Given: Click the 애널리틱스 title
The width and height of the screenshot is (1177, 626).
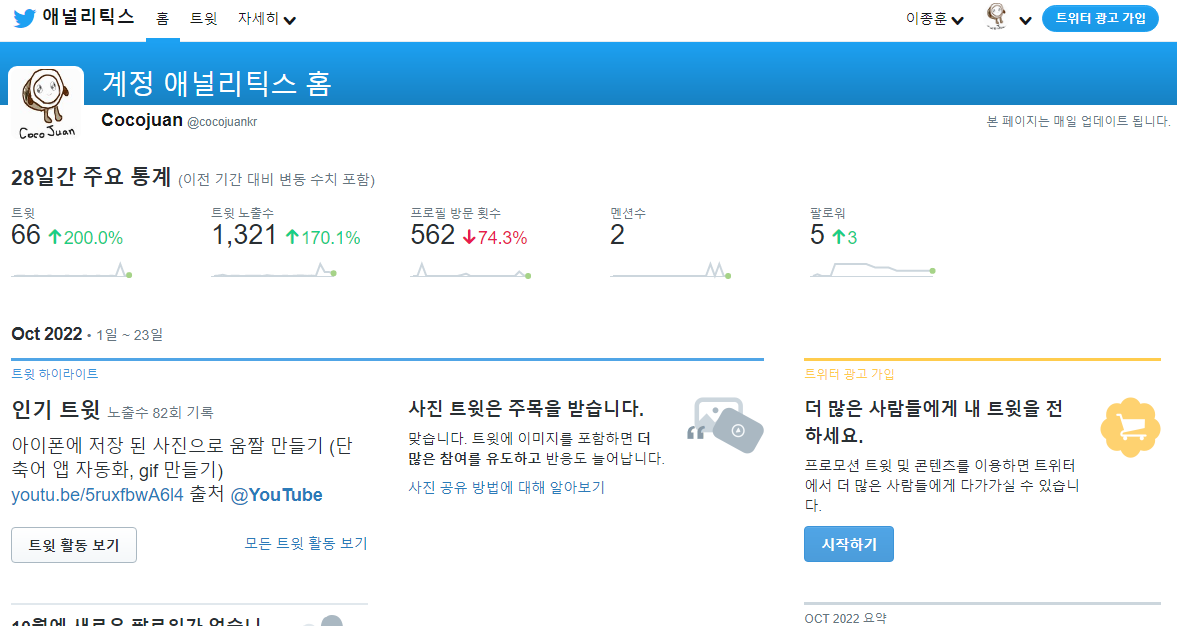Looking at the screenshot, I should pos(89,17).
